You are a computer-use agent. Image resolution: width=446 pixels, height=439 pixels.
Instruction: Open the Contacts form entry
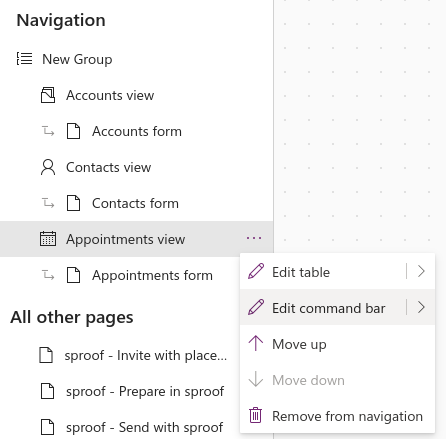pyautogui.click(x=135, y=203)
